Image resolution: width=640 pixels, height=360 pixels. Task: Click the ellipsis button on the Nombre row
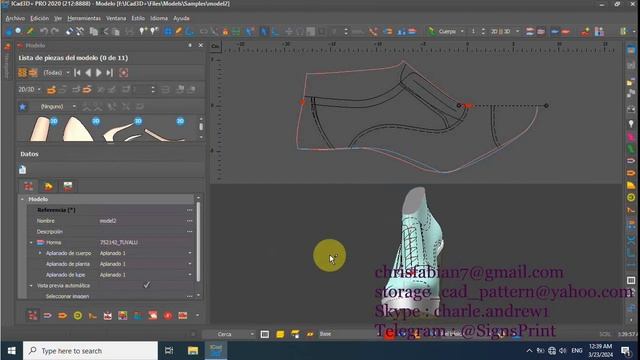[189, 221]
